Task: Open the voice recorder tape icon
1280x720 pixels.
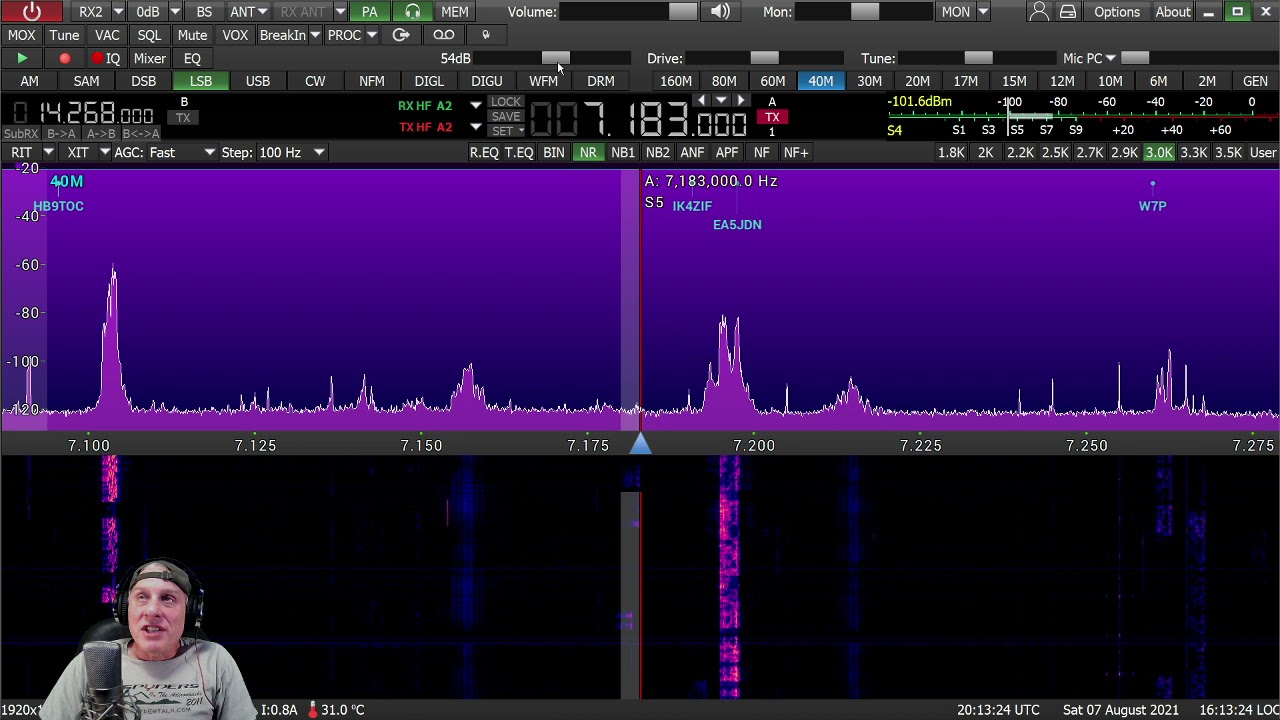Action: pos(444,35)
